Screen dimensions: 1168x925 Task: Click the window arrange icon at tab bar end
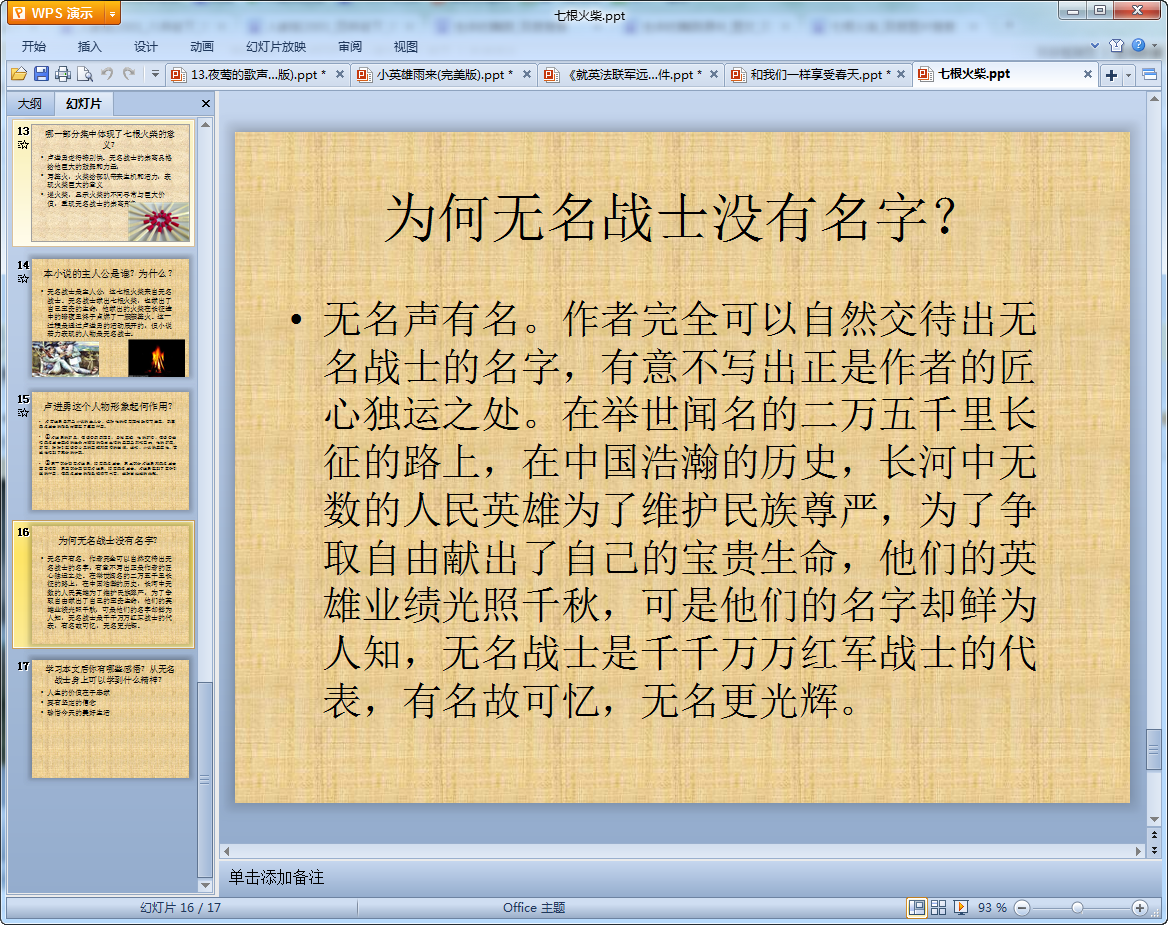(x=1149, y=74)
